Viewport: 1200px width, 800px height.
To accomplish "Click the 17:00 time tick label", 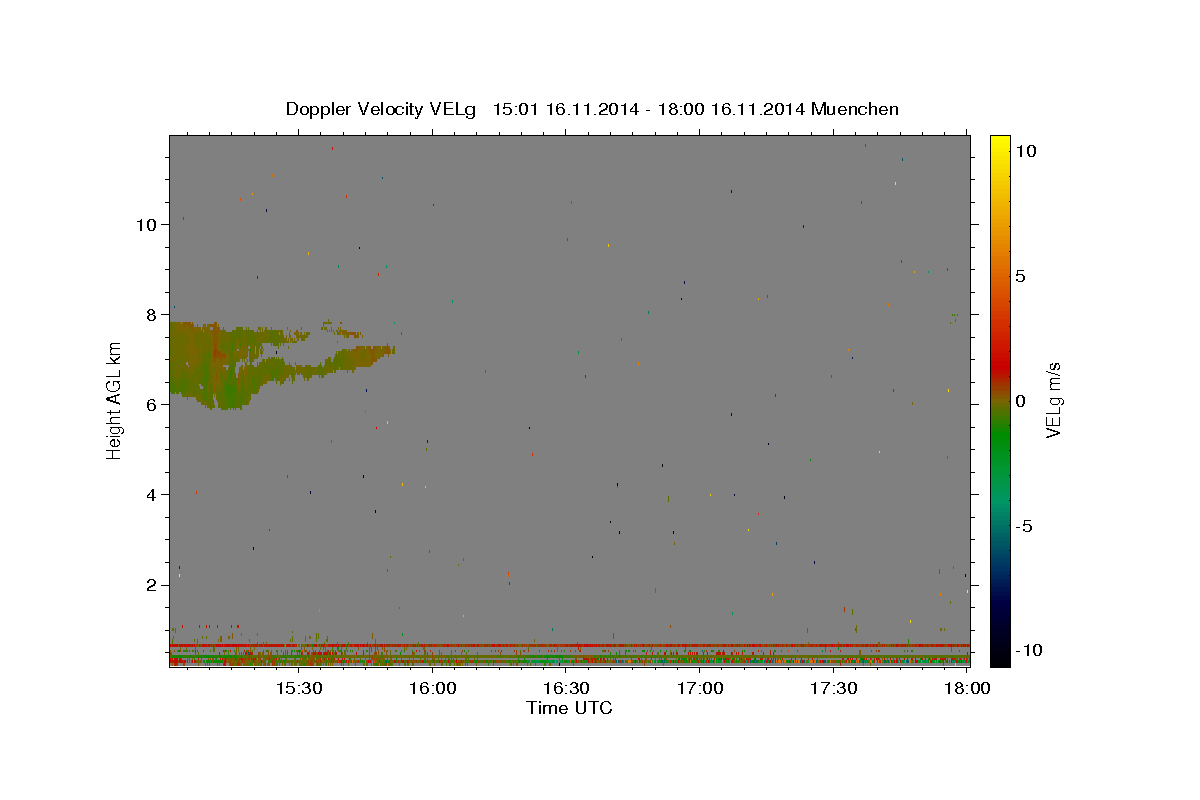I will (701, 688).
